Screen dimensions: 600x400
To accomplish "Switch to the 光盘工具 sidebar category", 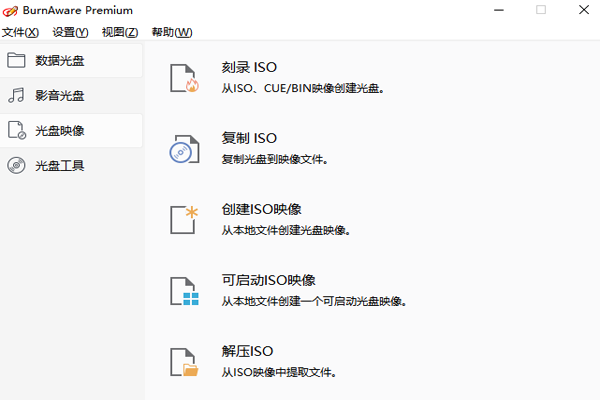I will point(71,165).
